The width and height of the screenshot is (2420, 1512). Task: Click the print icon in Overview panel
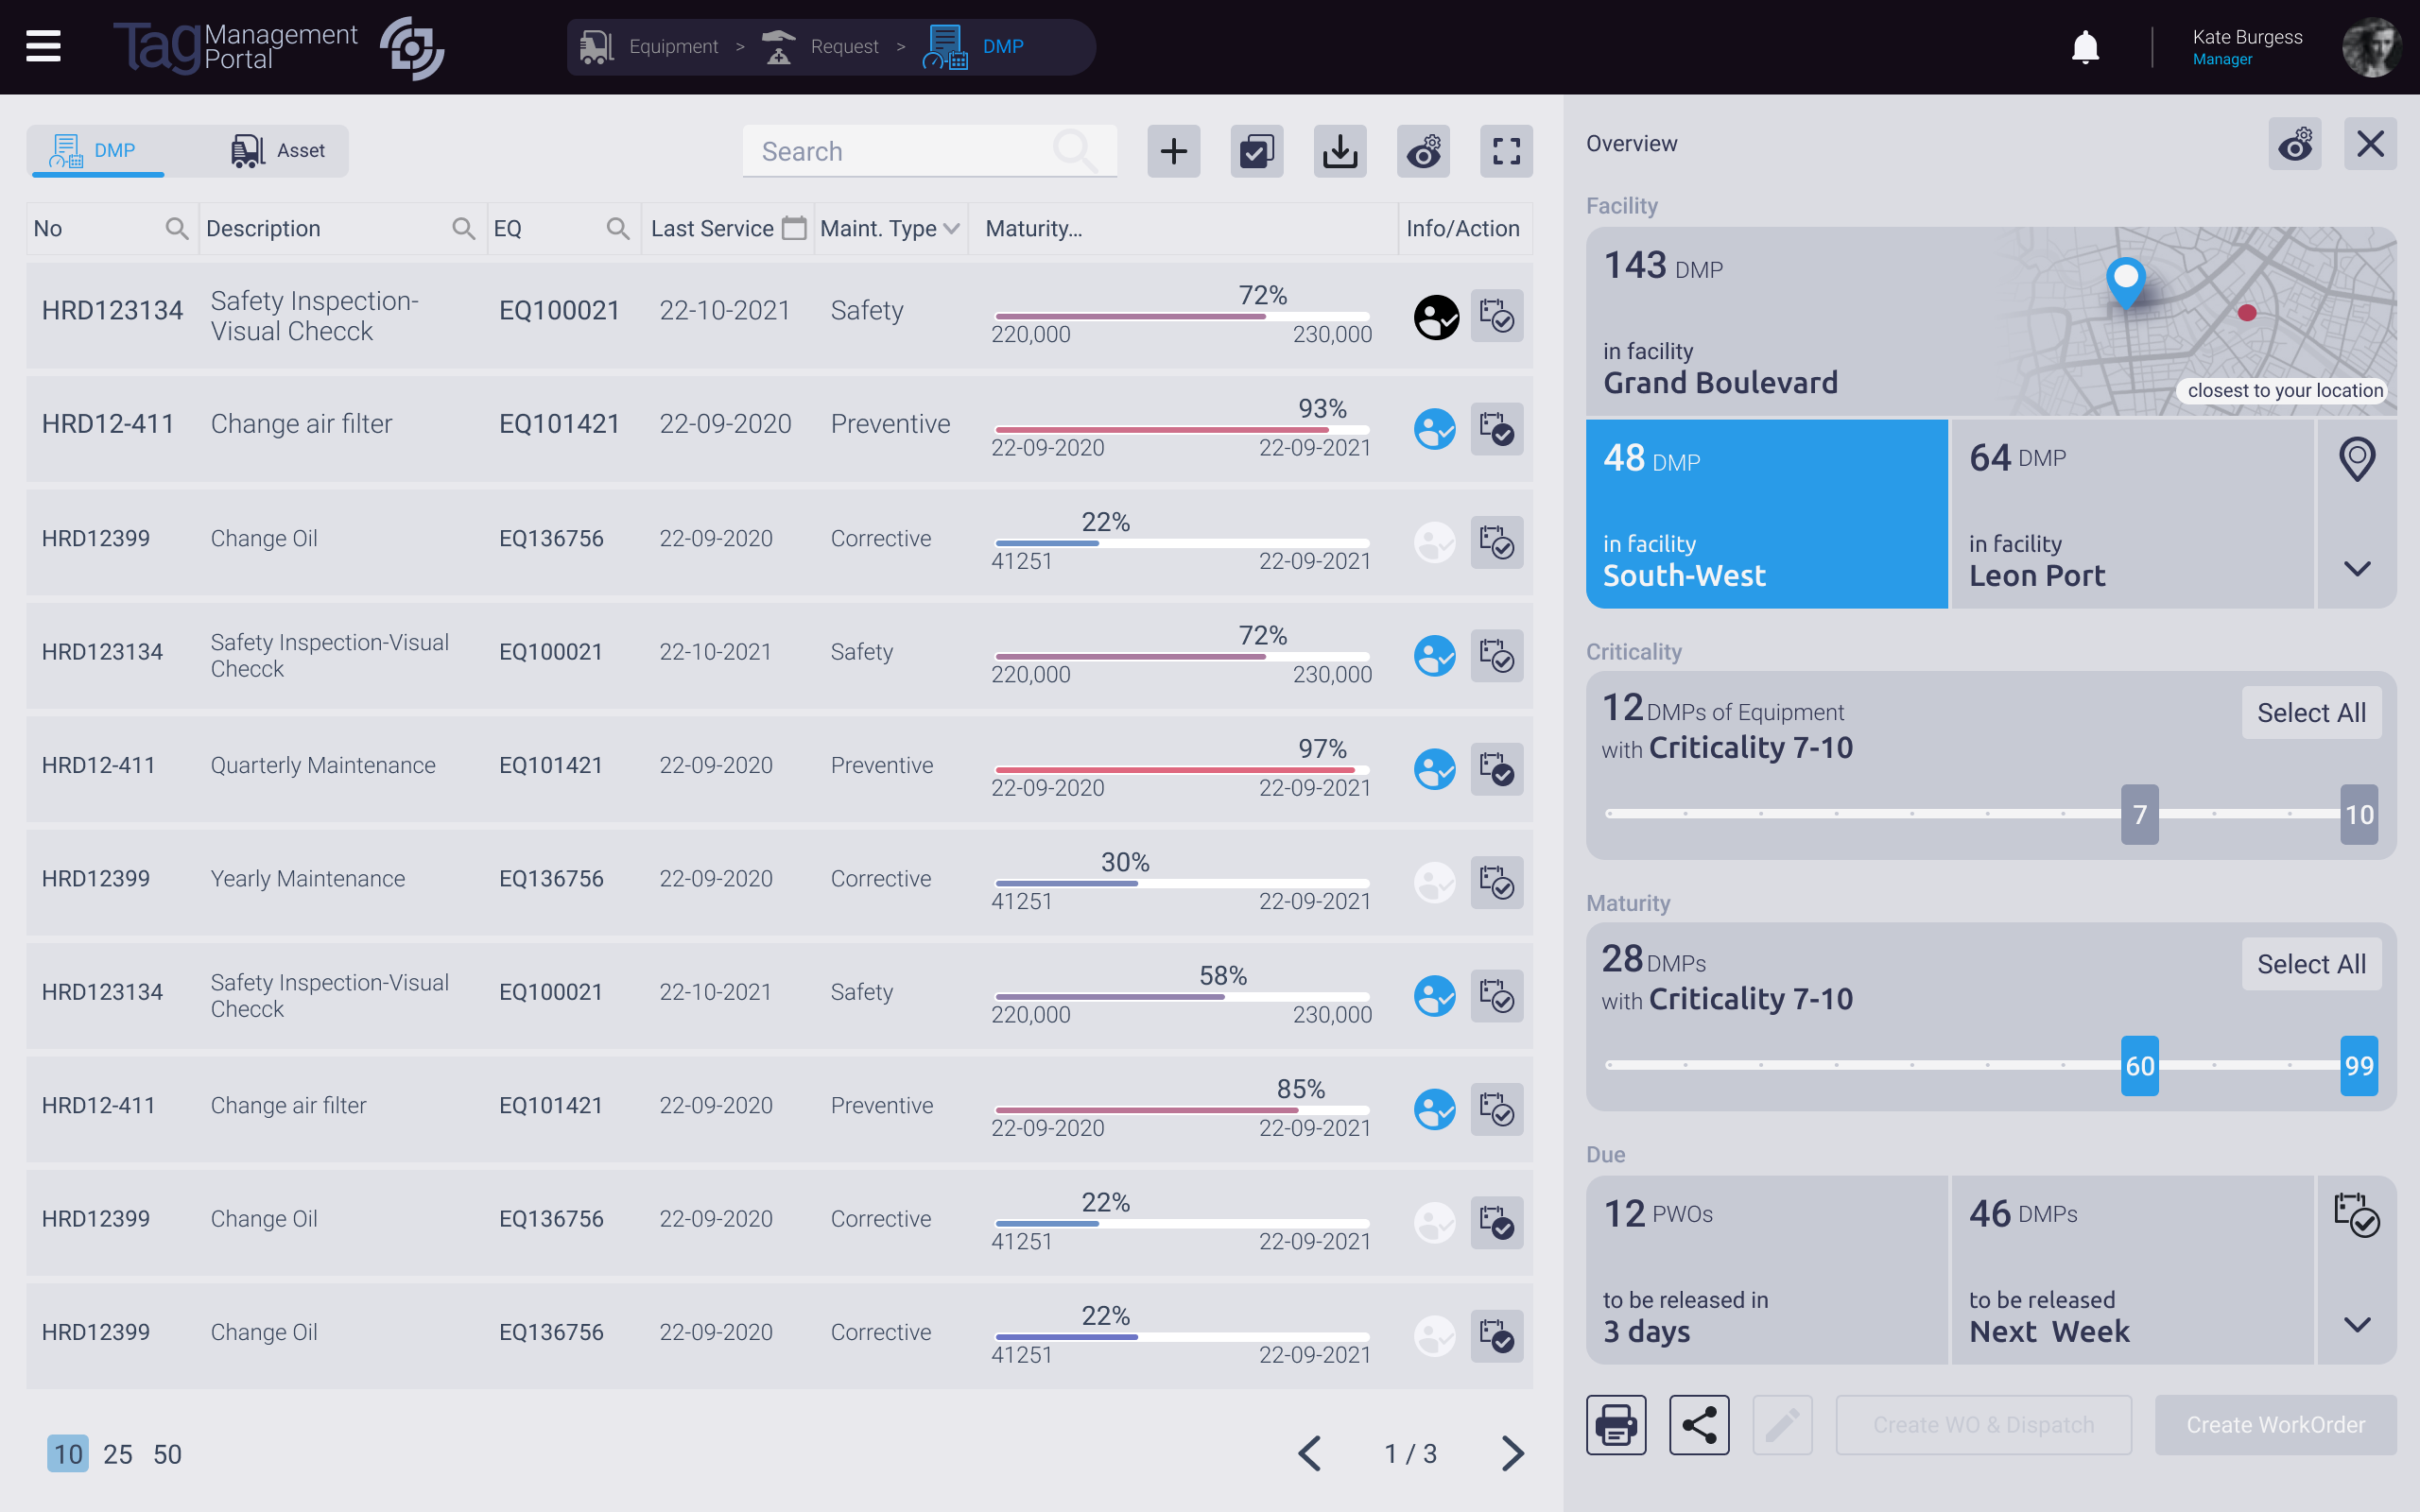(1616, 1424)
